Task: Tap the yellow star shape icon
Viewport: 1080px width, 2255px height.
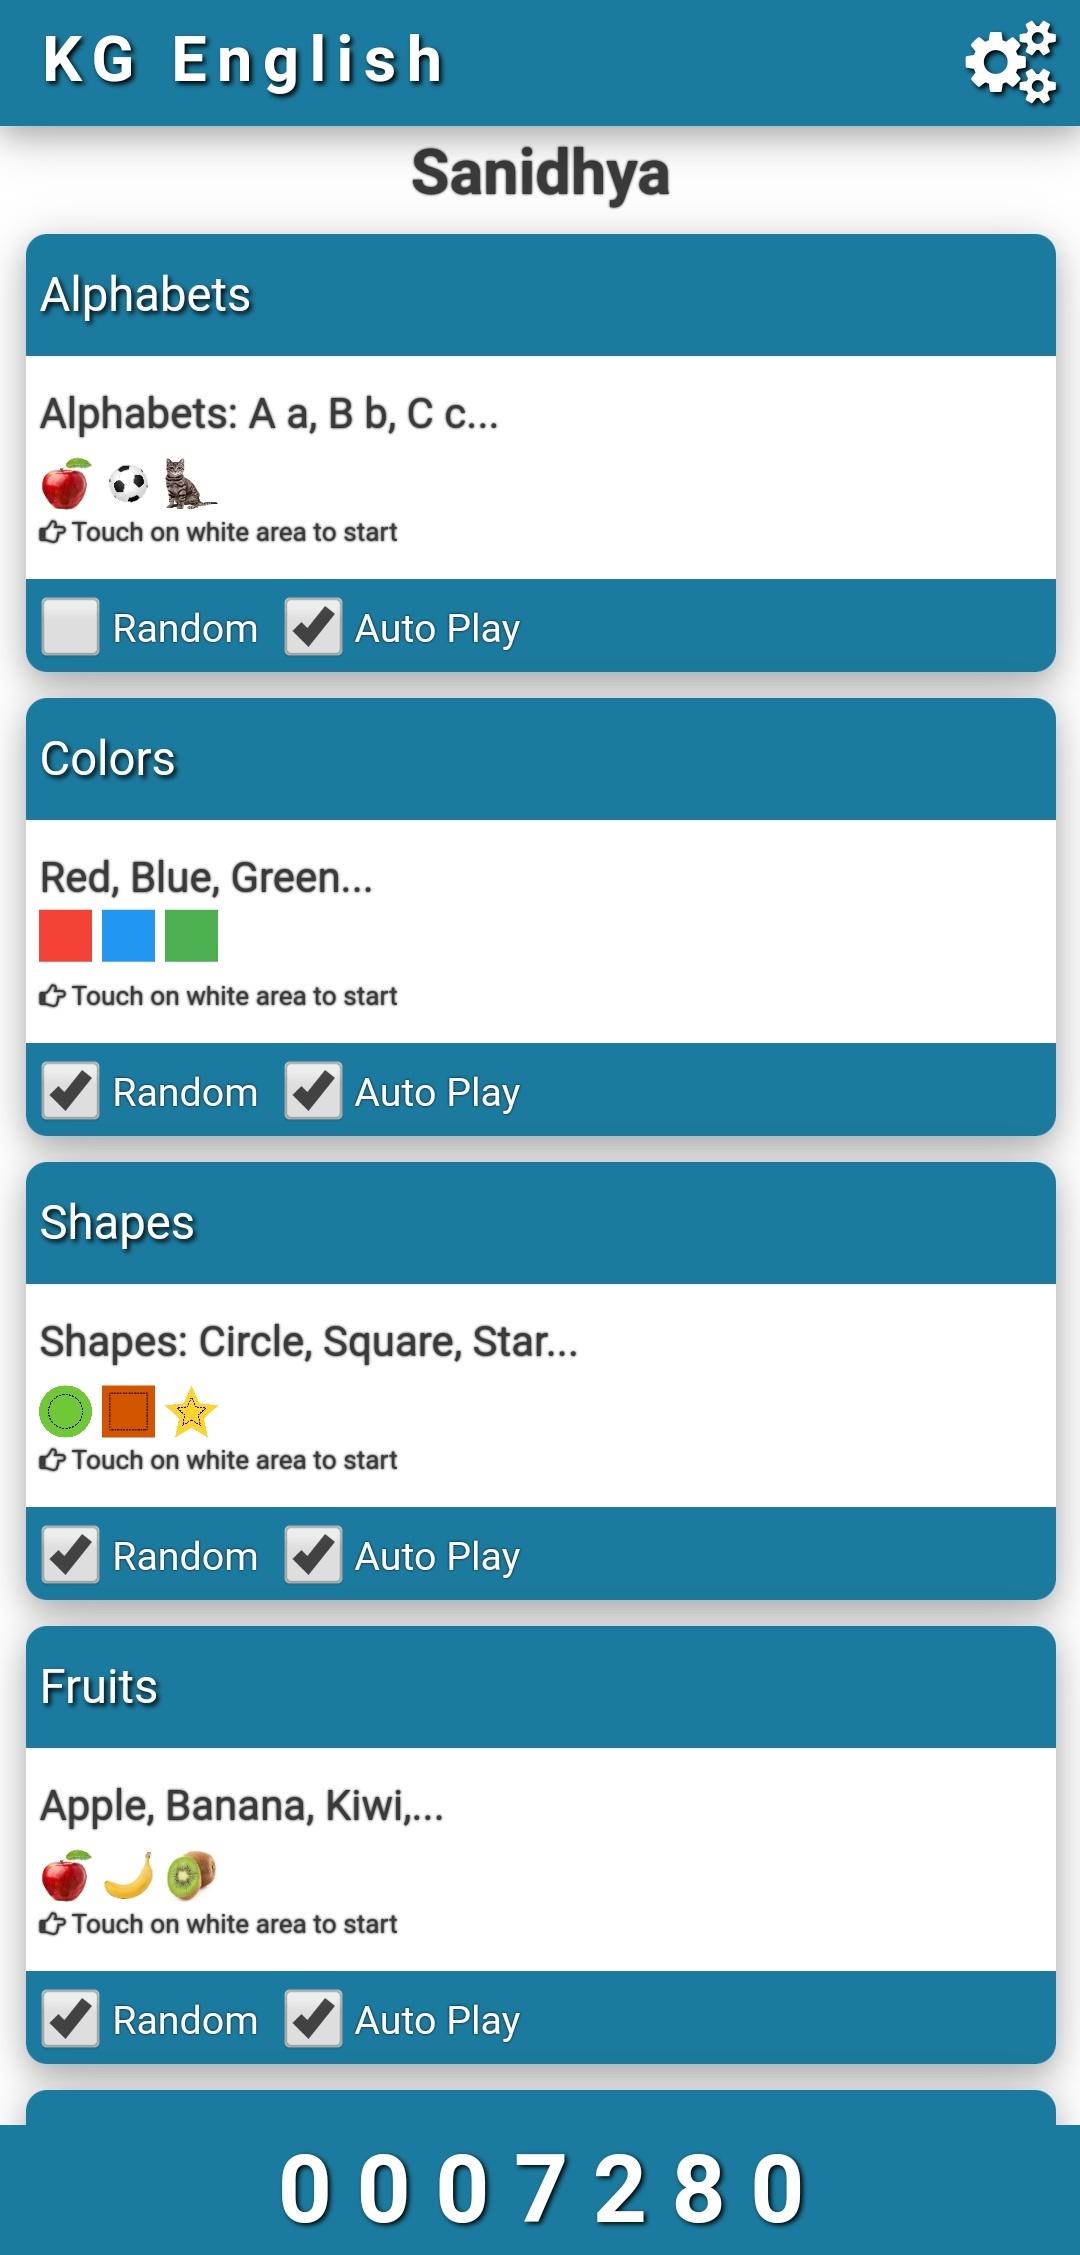Action: tap(191, 1411)
